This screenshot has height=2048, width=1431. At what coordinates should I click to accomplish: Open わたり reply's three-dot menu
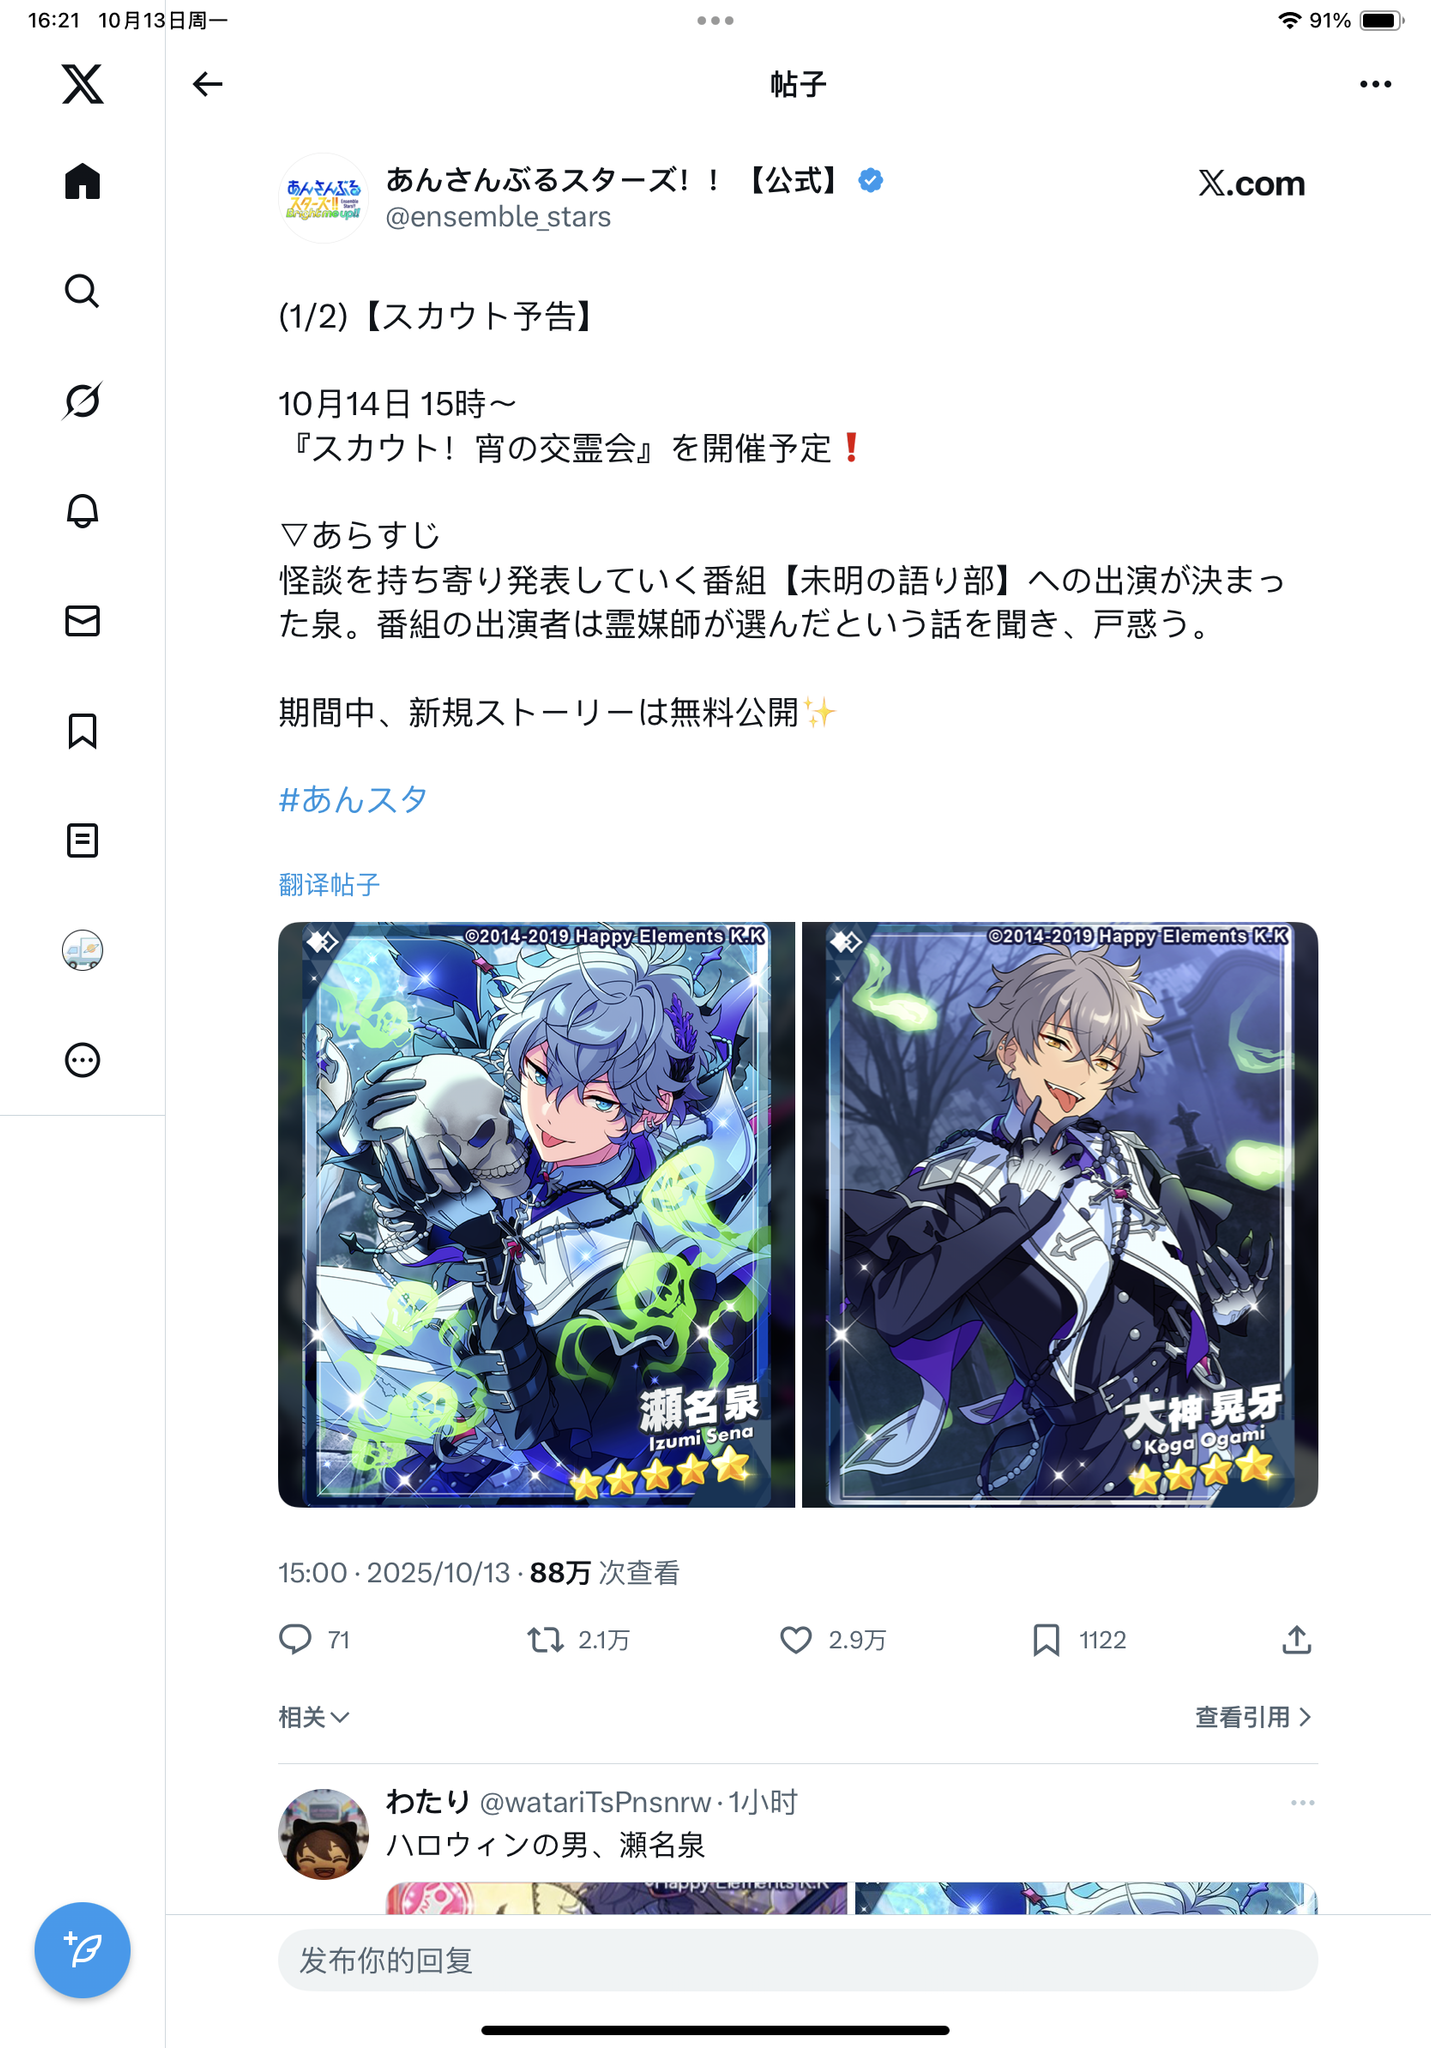click(1302, 1803)
